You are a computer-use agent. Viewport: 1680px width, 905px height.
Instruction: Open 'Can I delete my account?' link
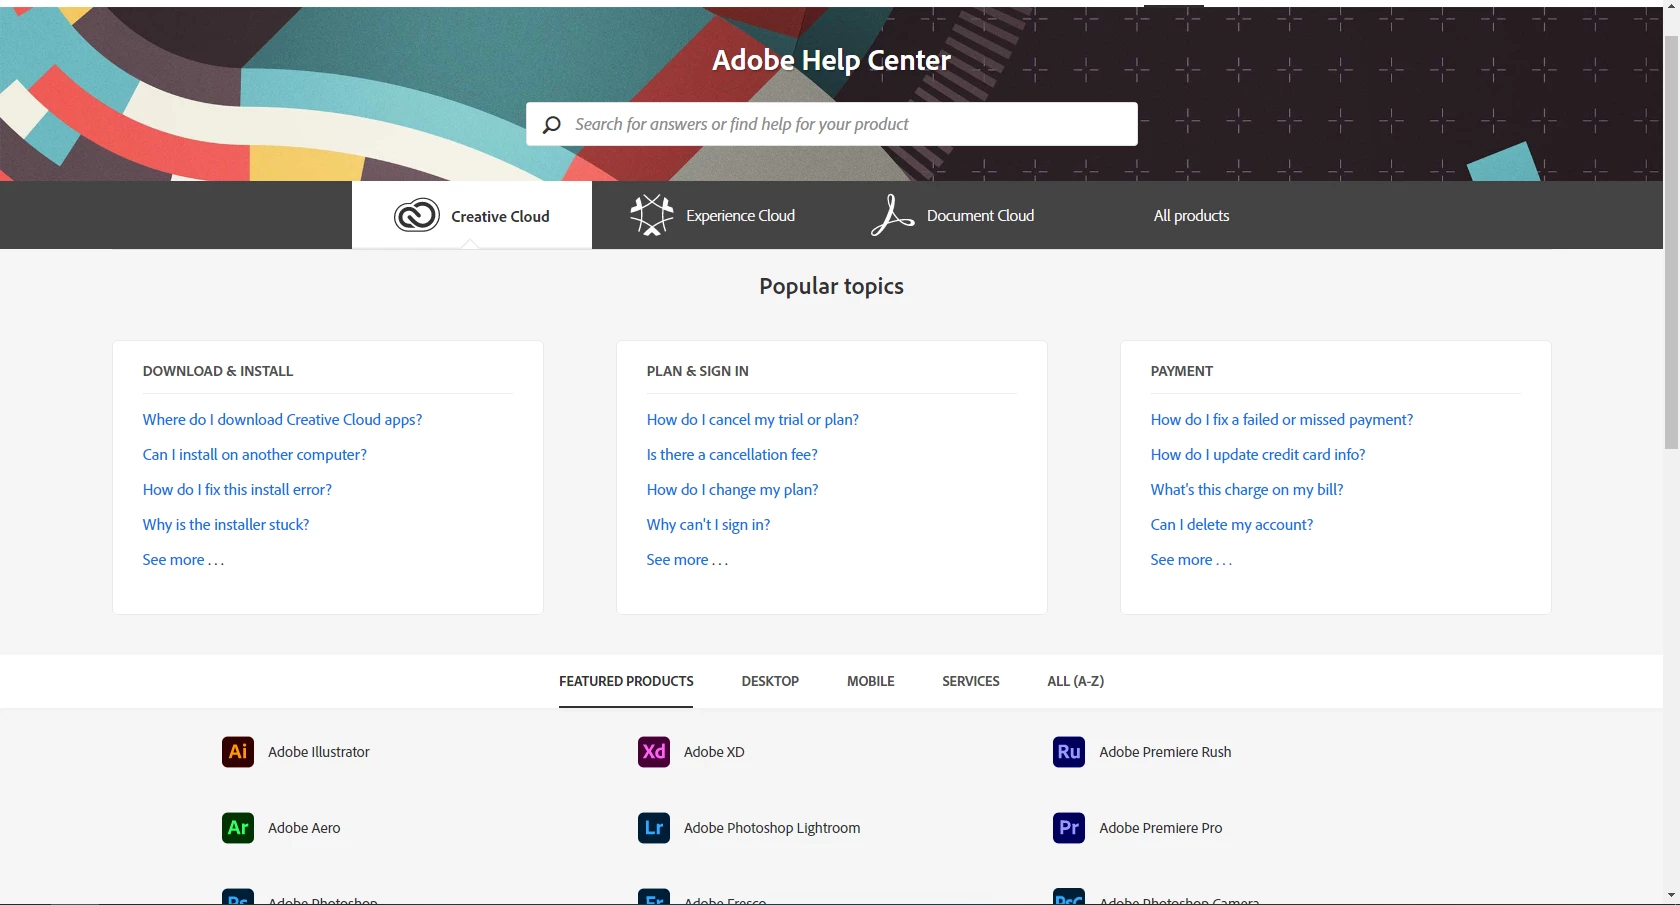pos(1232,525)
